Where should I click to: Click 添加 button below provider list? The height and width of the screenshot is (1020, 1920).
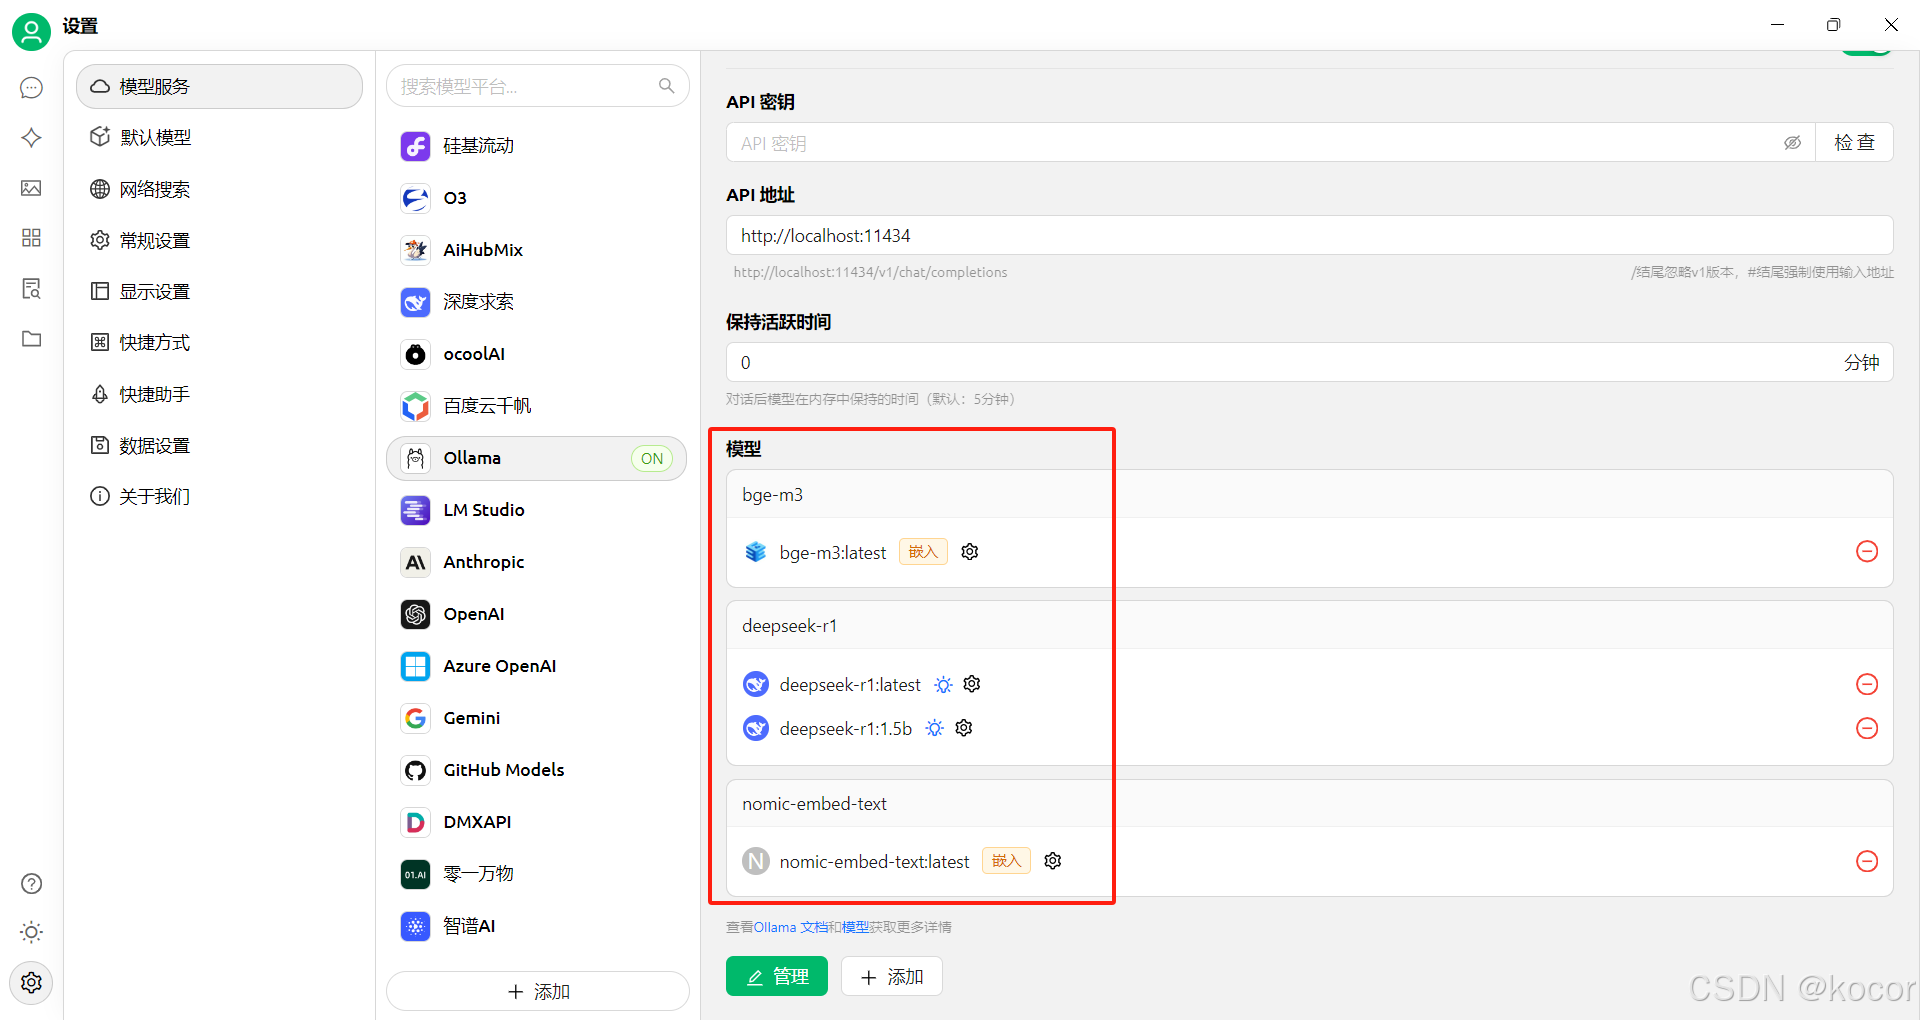[538, 991]
